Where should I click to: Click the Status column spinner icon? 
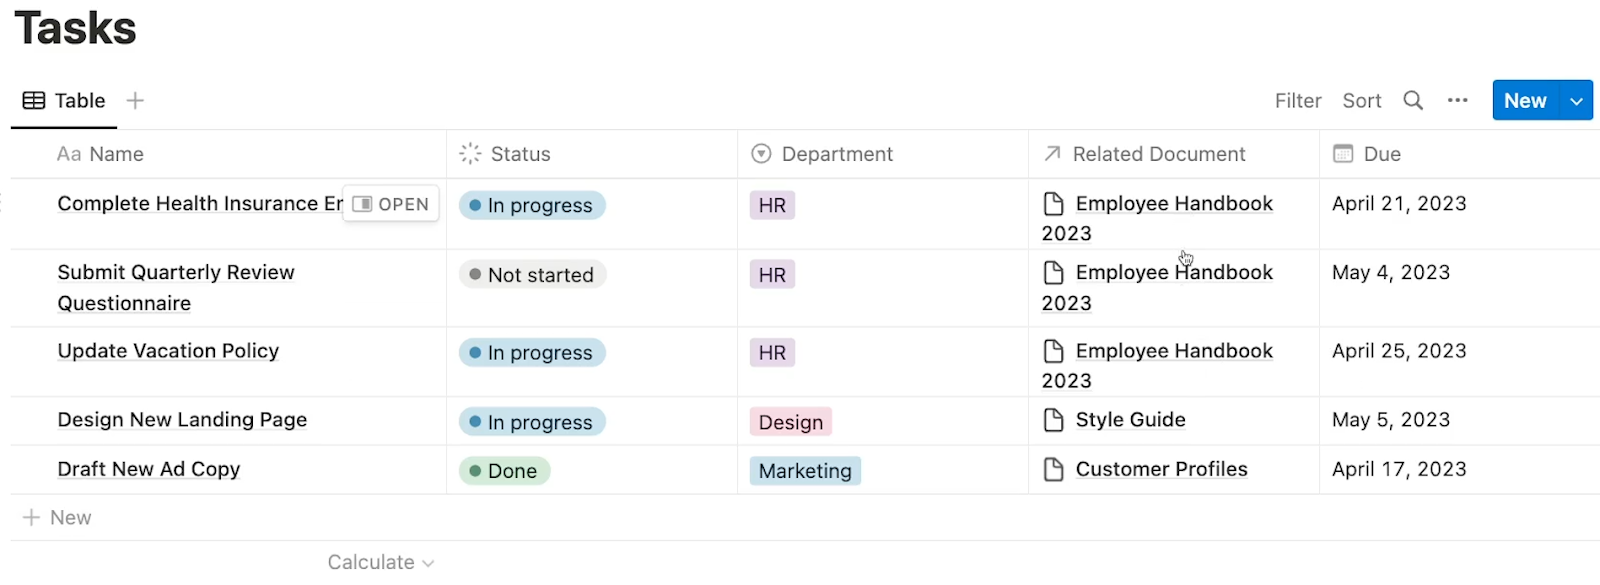pos(470,153)
